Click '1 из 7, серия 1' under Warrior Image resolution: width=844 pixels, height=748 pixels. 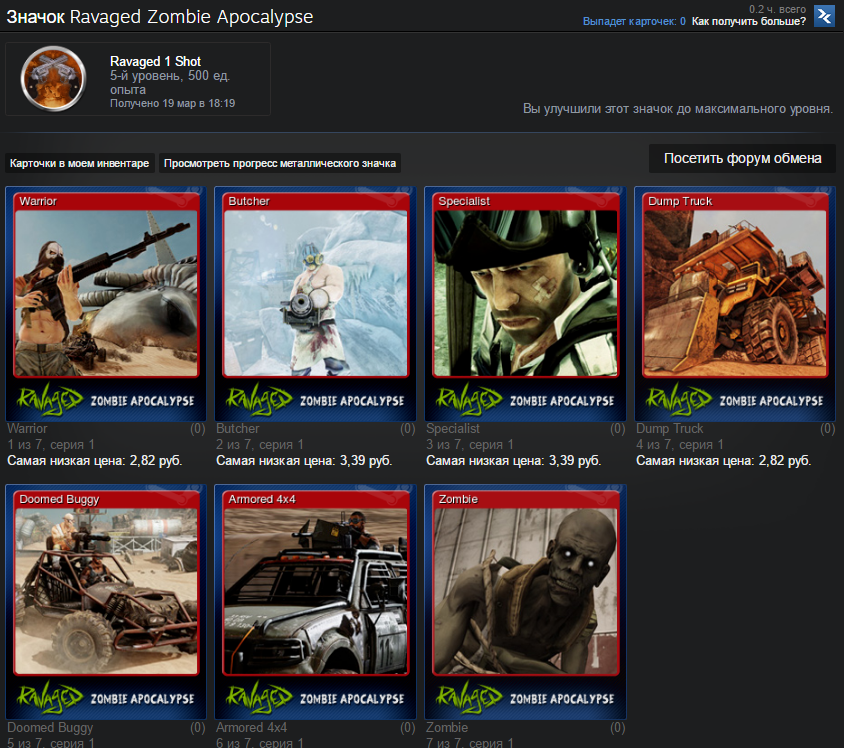[x=51, y=444]
